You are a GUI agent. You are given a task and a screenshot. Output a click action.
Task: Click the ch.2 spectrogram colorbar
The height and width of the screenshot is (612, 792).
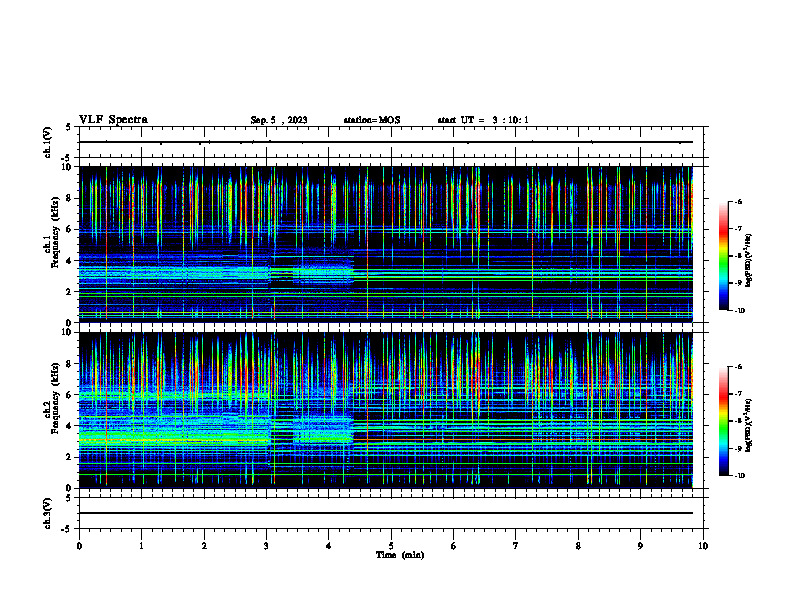click(723, 421)
